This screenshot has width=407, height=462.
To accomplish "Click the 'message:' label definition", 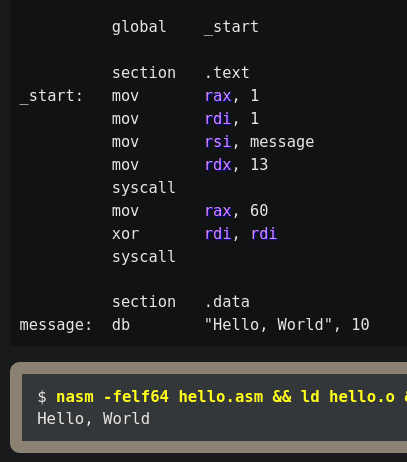I will click(55, 325).
